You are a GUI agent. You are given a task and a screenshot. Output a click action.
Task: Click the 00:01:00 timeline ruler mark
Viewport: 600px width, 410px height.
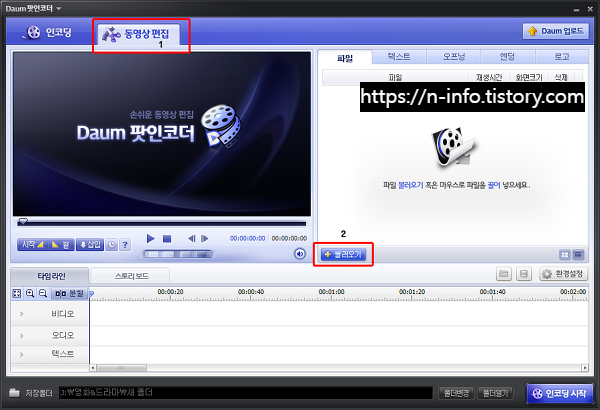pos(331,292)
